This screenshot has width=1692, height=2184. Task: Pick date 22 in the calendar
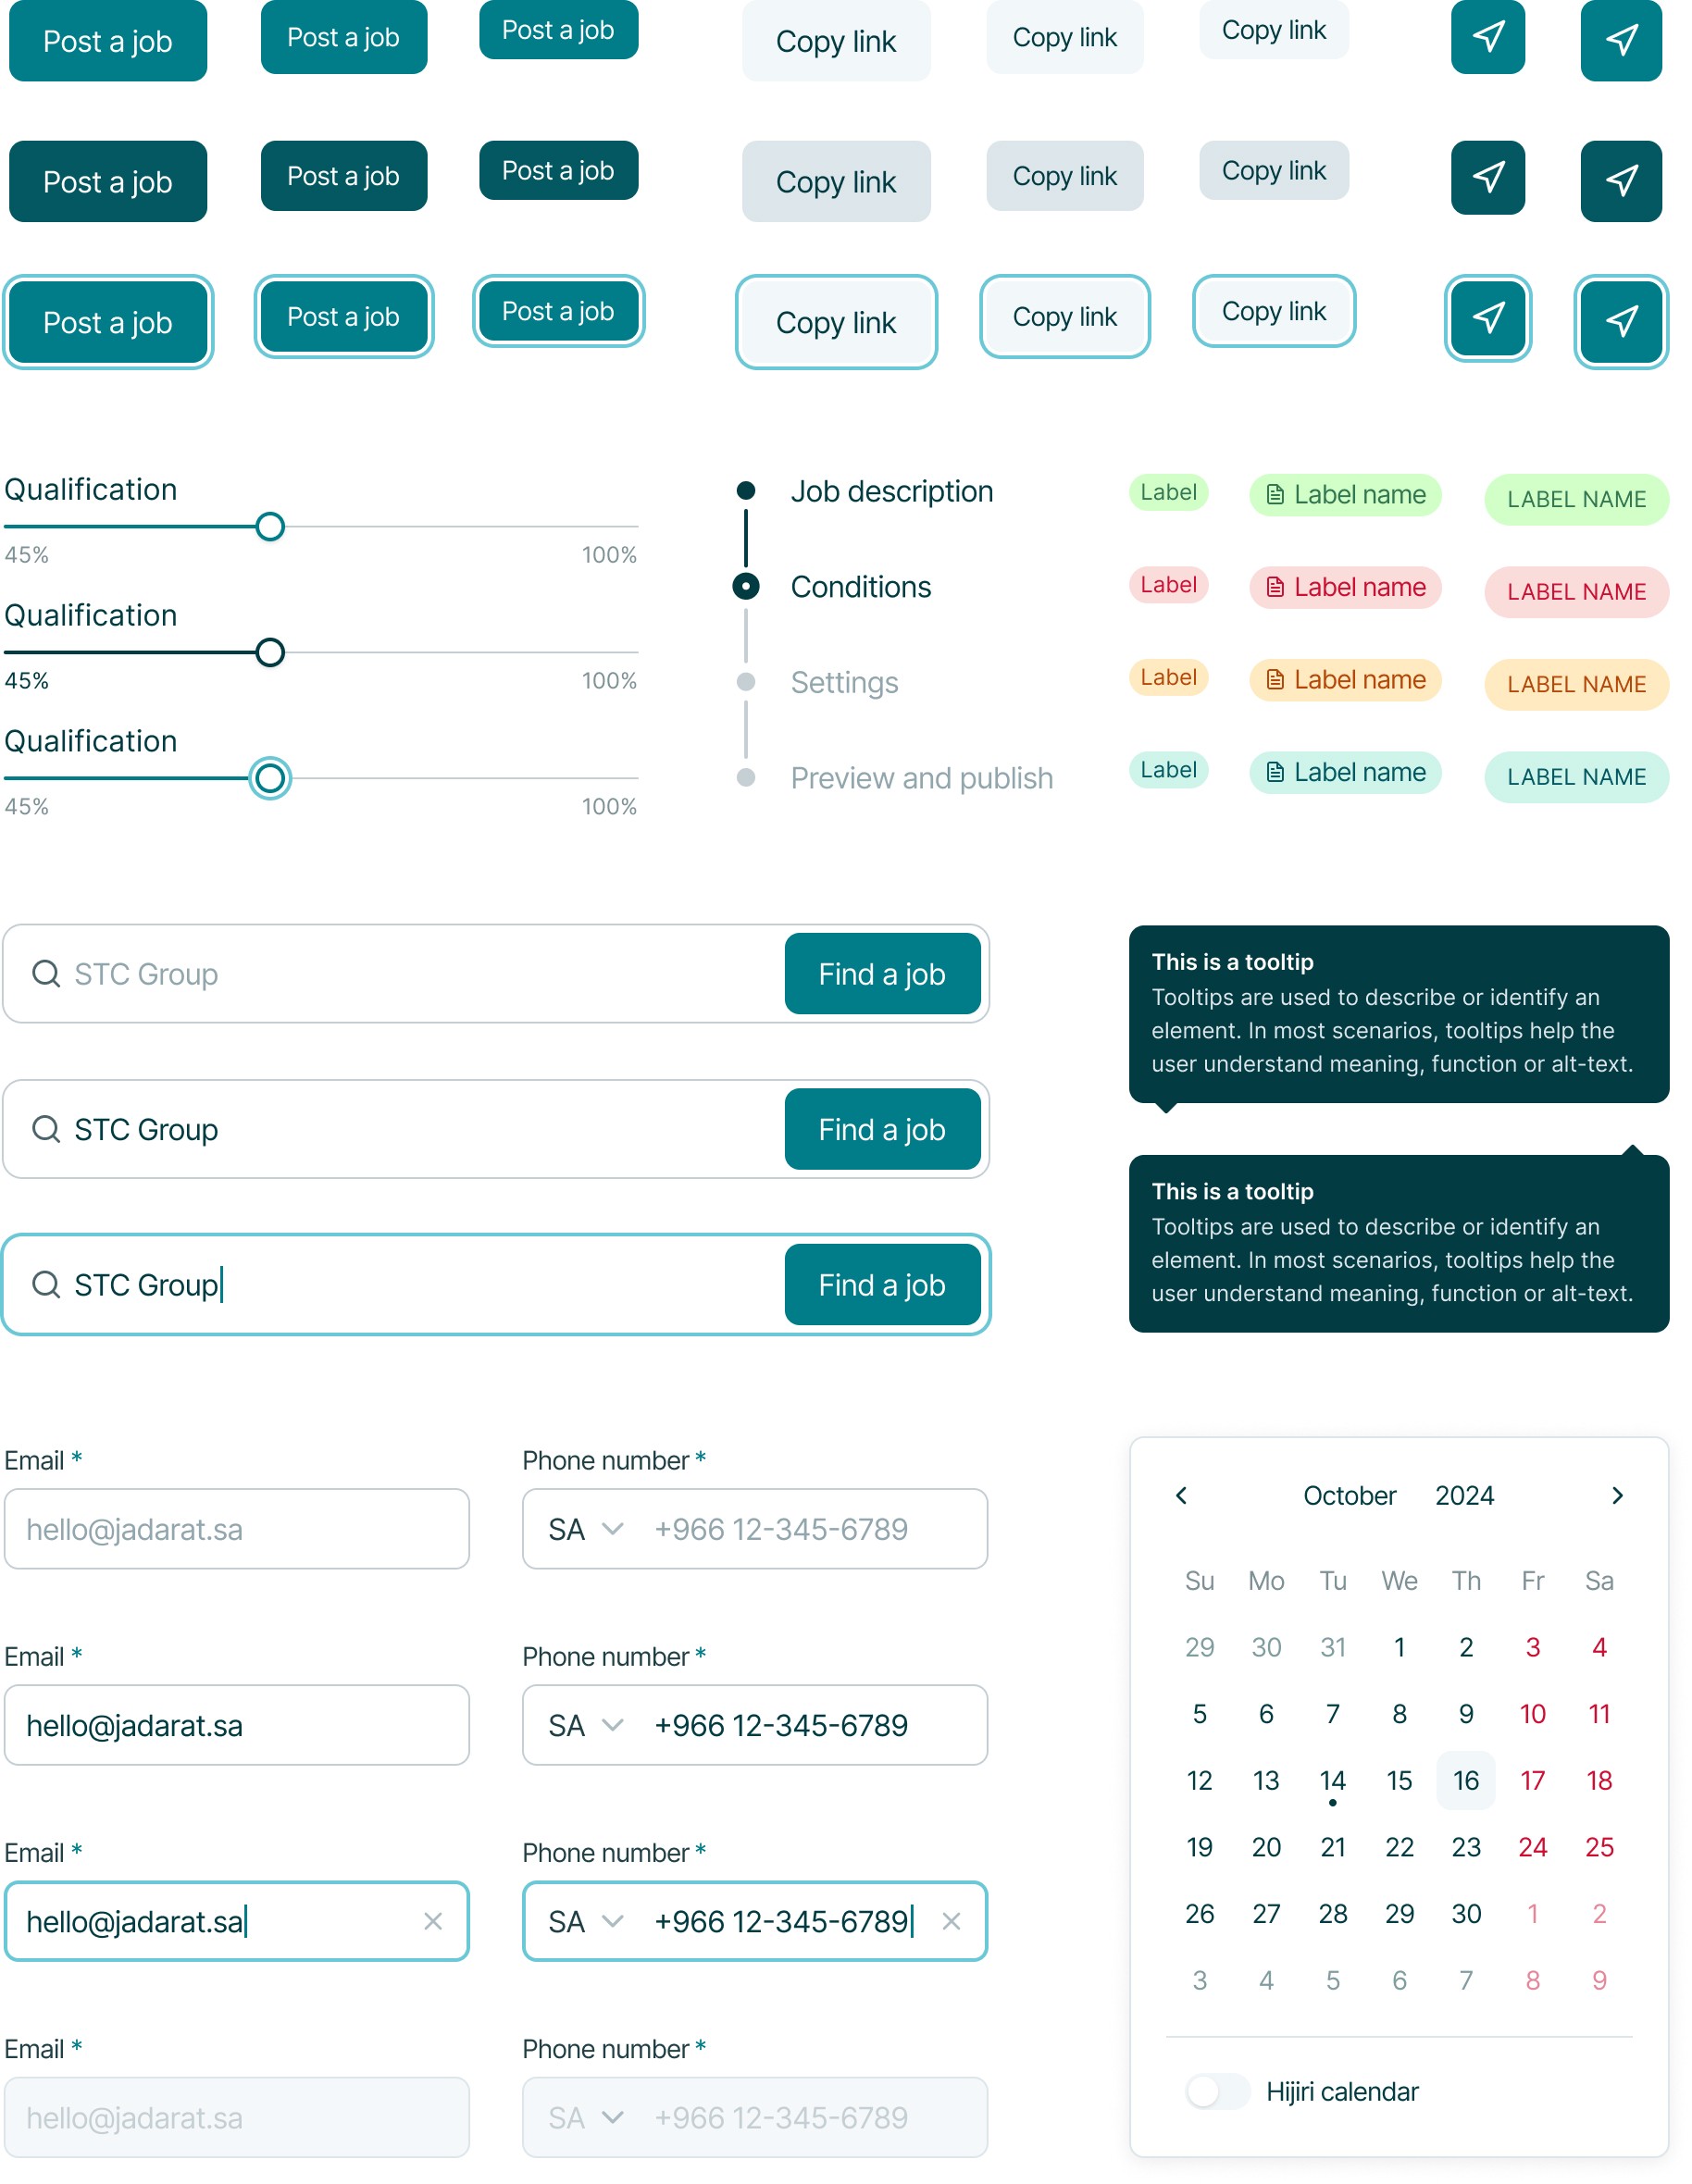click(x=1399, y=1847)
